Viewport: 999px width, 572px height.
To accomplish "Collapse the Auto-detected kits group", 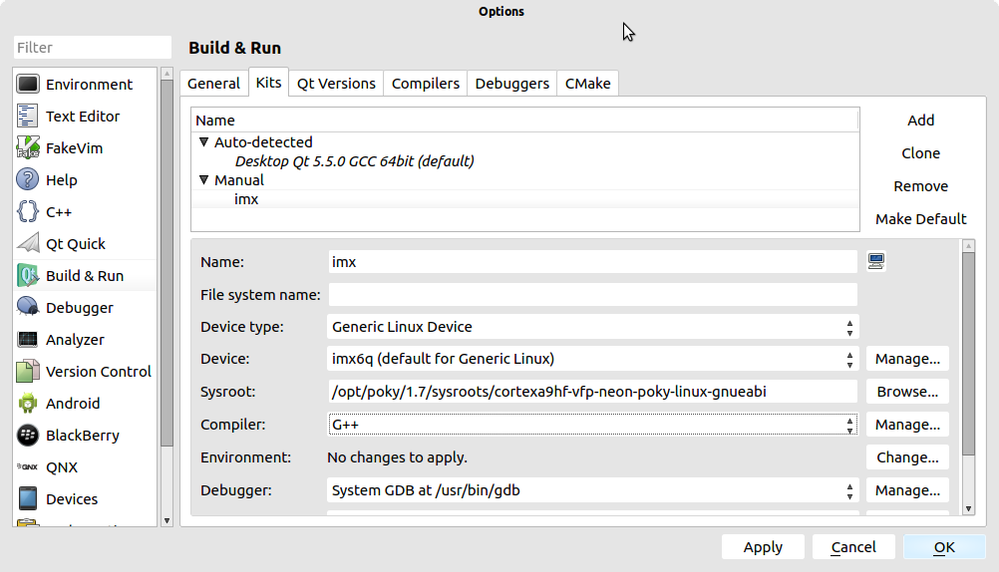I will point(204,143).
